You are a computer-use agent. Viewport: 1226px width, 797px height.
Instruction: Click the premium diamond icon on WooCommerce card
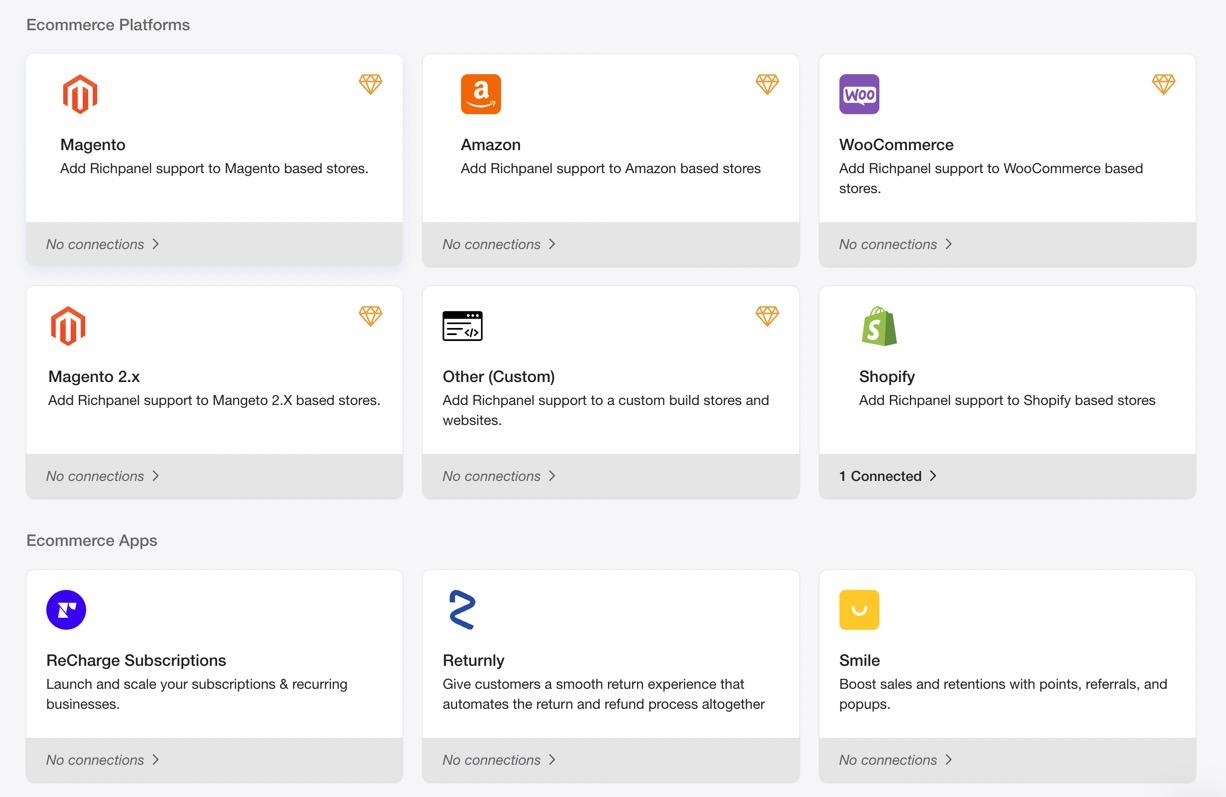[1163, 84]
